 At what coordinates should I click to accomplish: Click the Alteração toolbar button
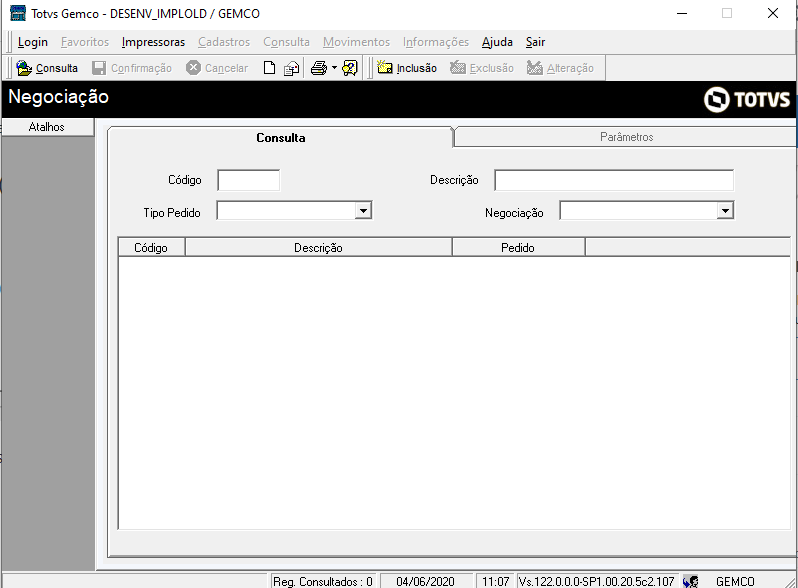(560, 68)
